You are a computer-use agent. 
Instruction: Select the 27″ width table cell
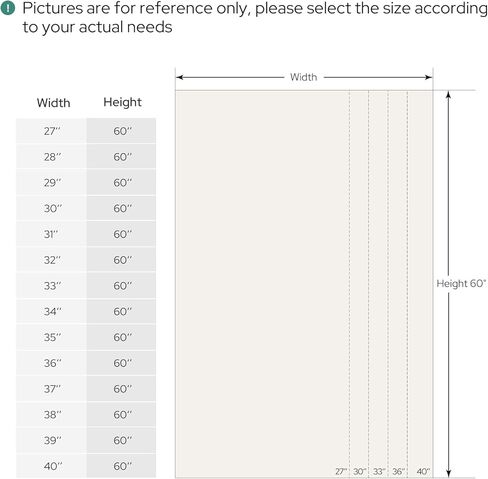click(51, 131)
